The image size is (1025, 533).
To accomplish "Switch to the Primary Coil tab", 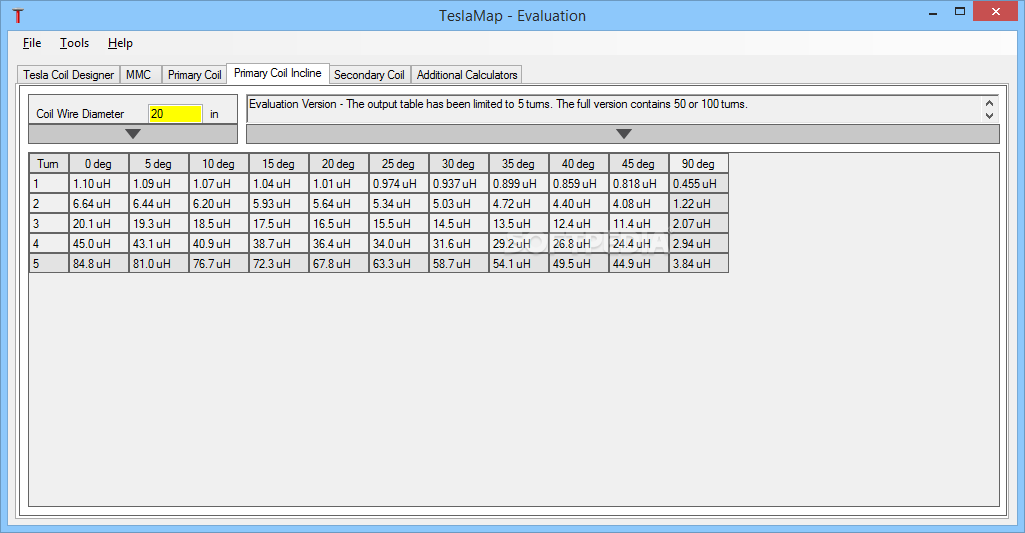I will 195,75.
